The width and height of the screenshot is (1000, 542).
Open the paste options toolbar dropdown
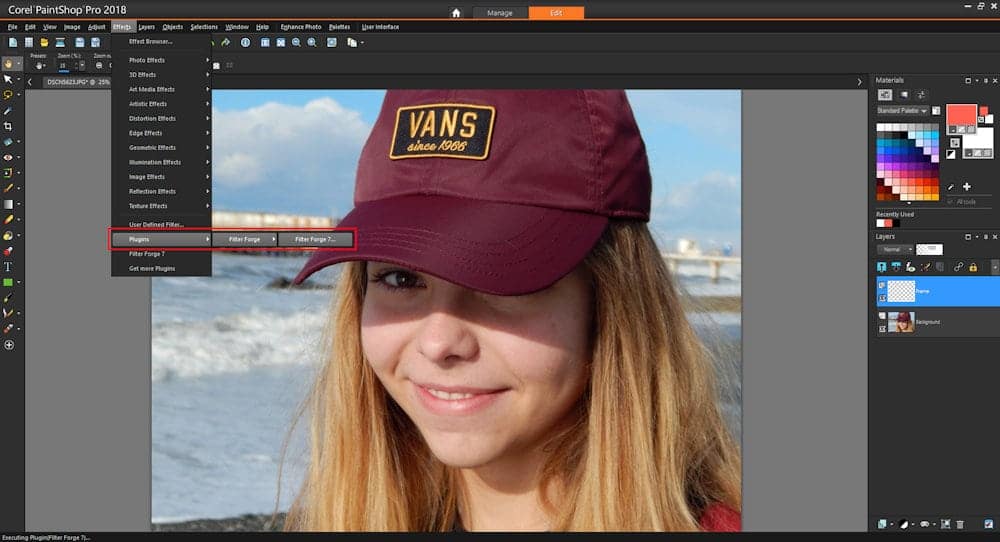pos(362,43)
